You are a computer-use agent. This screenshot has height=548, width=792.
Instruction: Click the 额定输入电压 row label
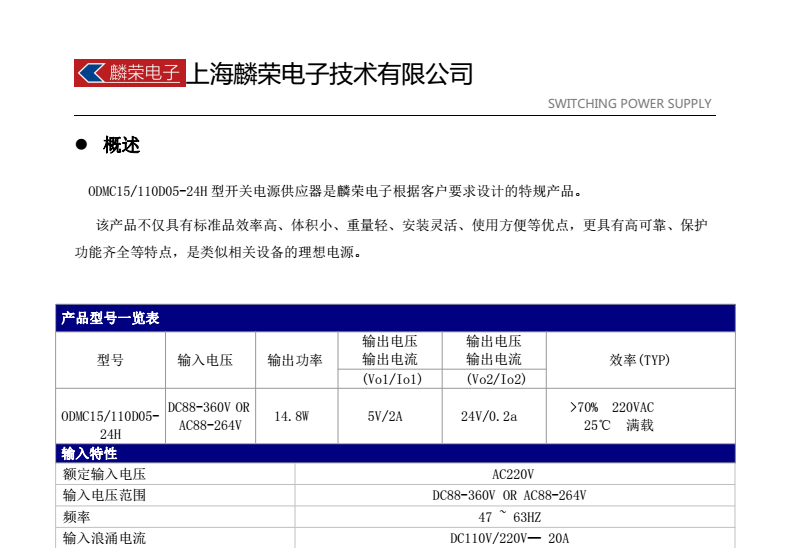104,474
